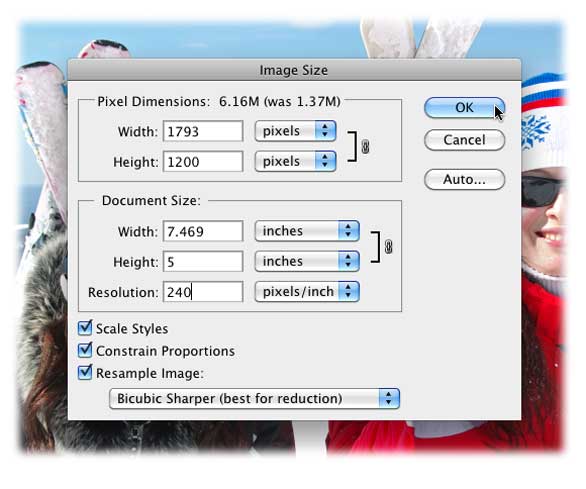
Task: Click the Auto... button
Action: point(464,179)
